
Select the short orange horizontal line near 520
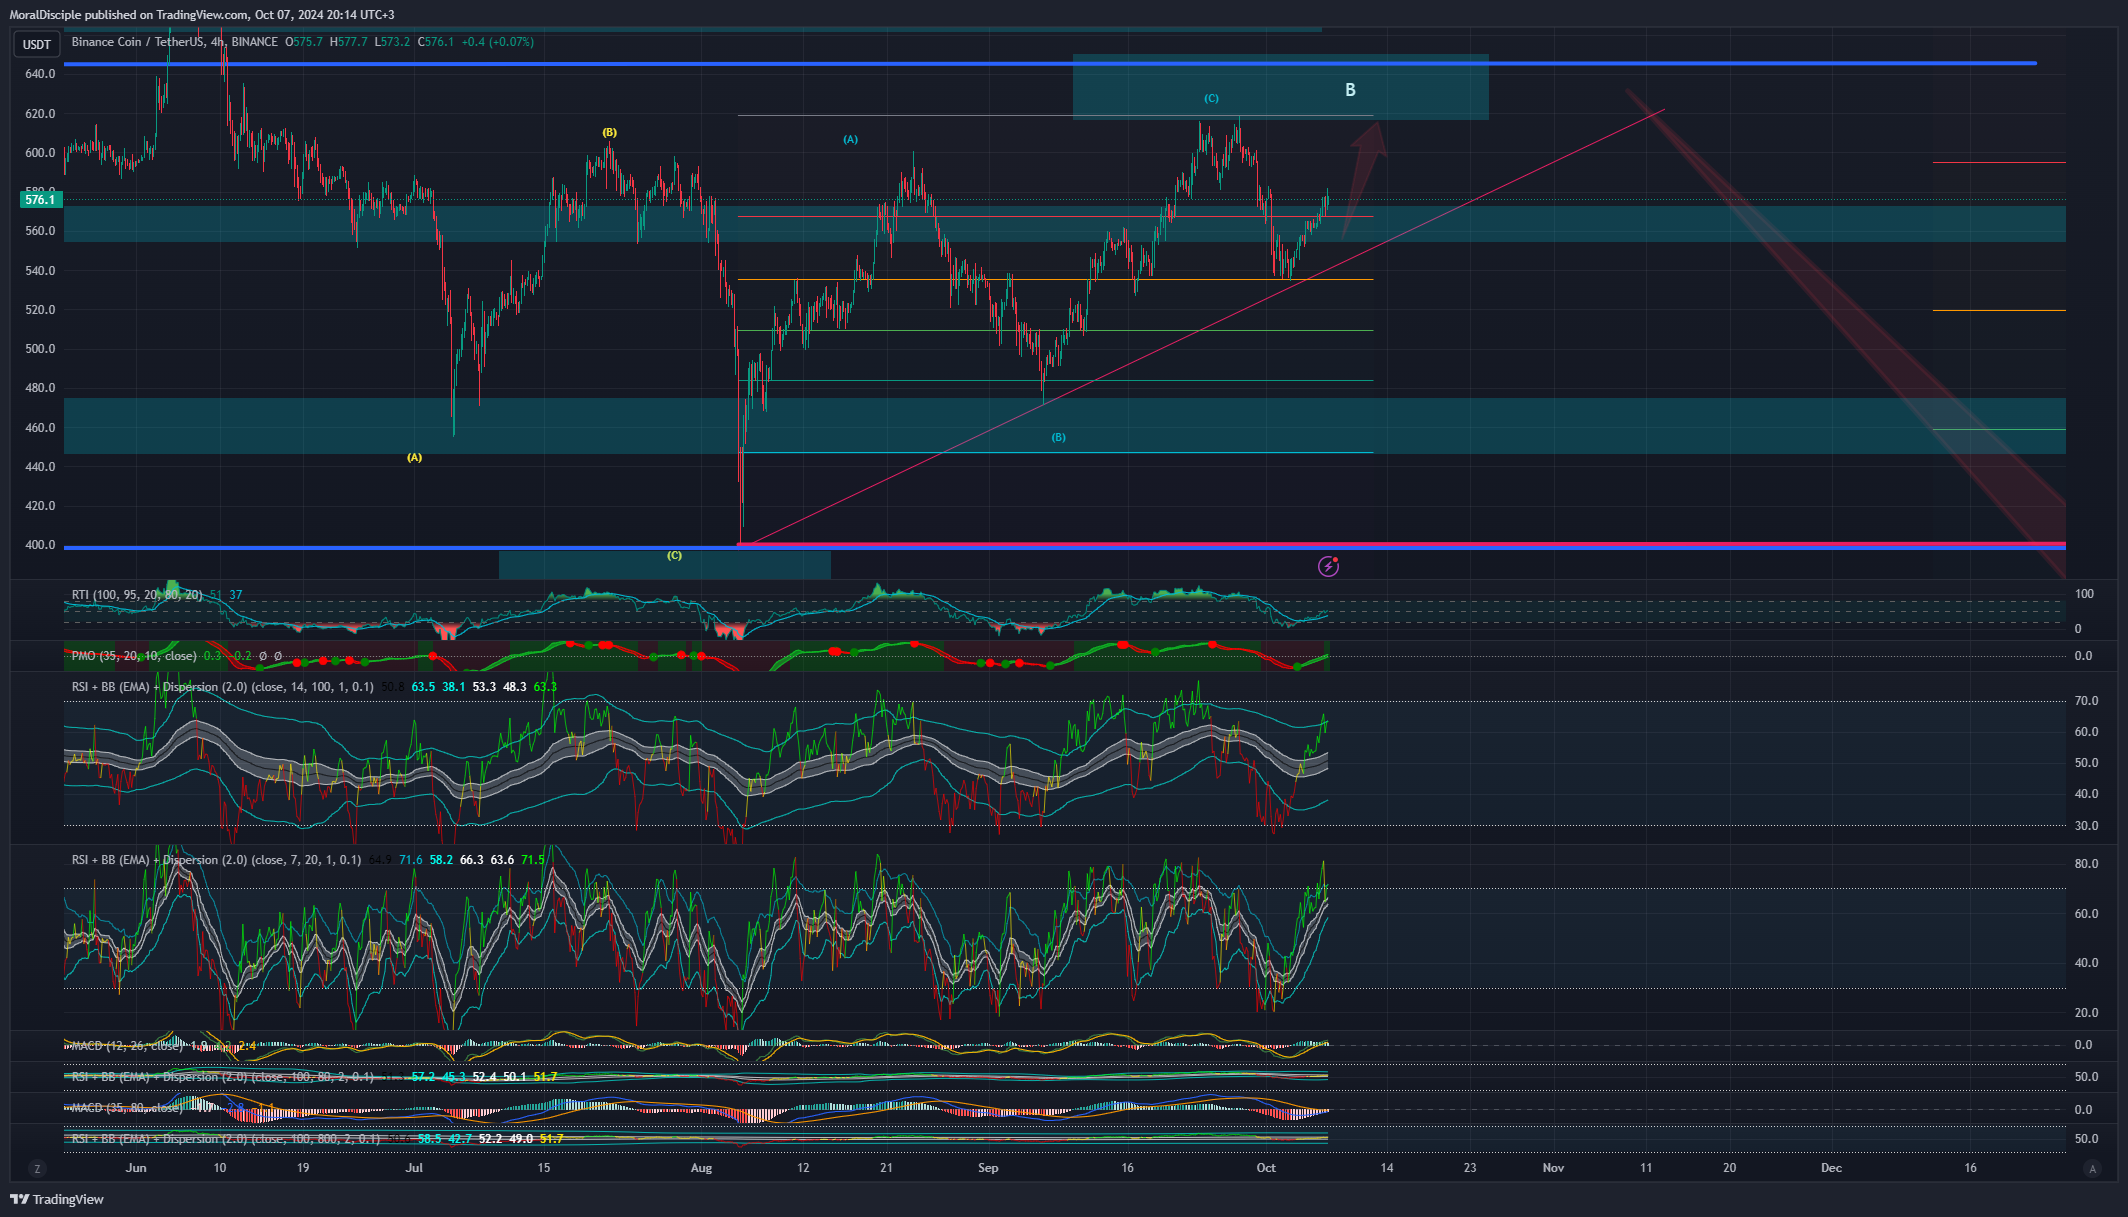tap(1999, 311)
